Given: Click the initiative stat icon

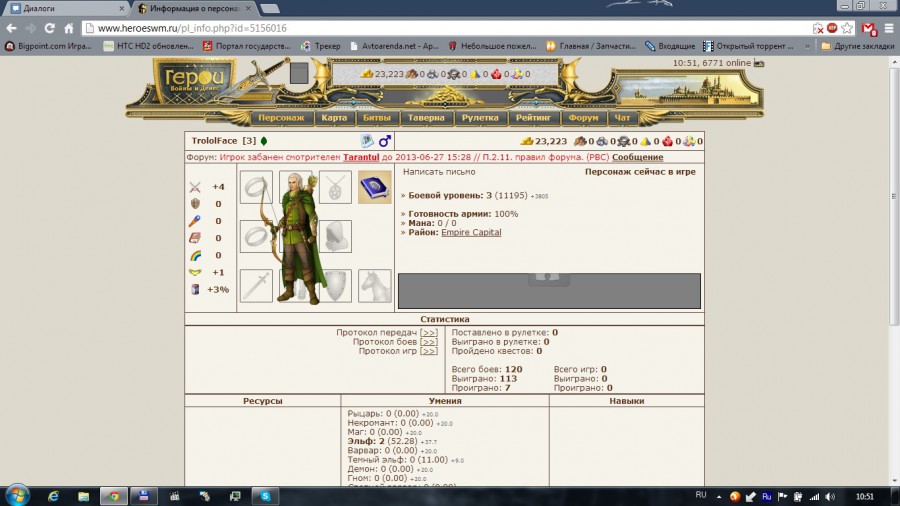Looking at the screenshot, I should pyautogui.click(x=195, y=289).
